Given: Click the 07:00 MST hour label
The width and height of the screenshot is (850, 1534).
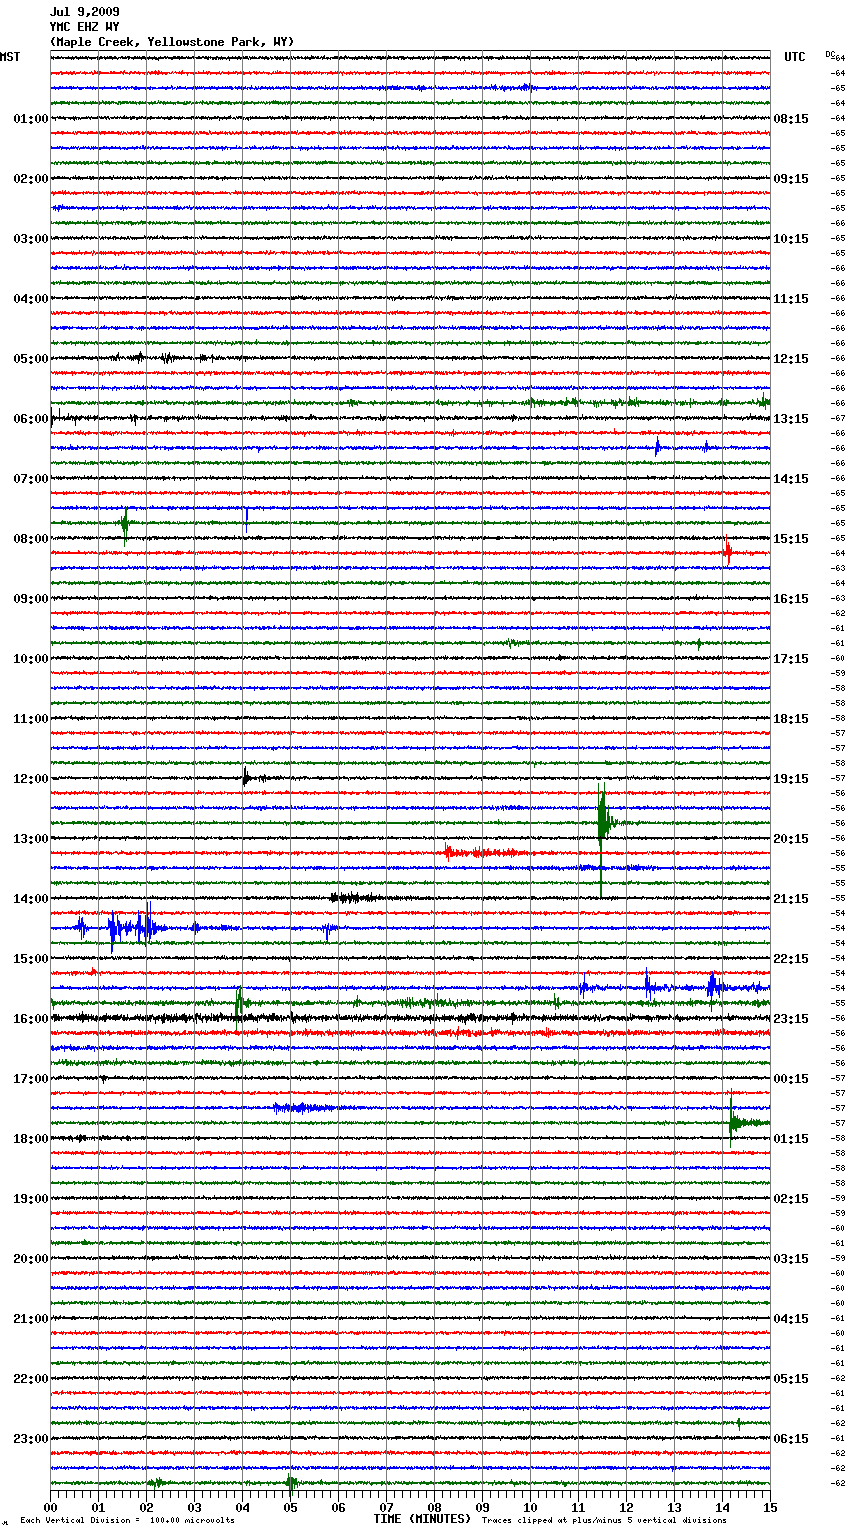Looking at the screenshot, I should [x=31, y=479].
